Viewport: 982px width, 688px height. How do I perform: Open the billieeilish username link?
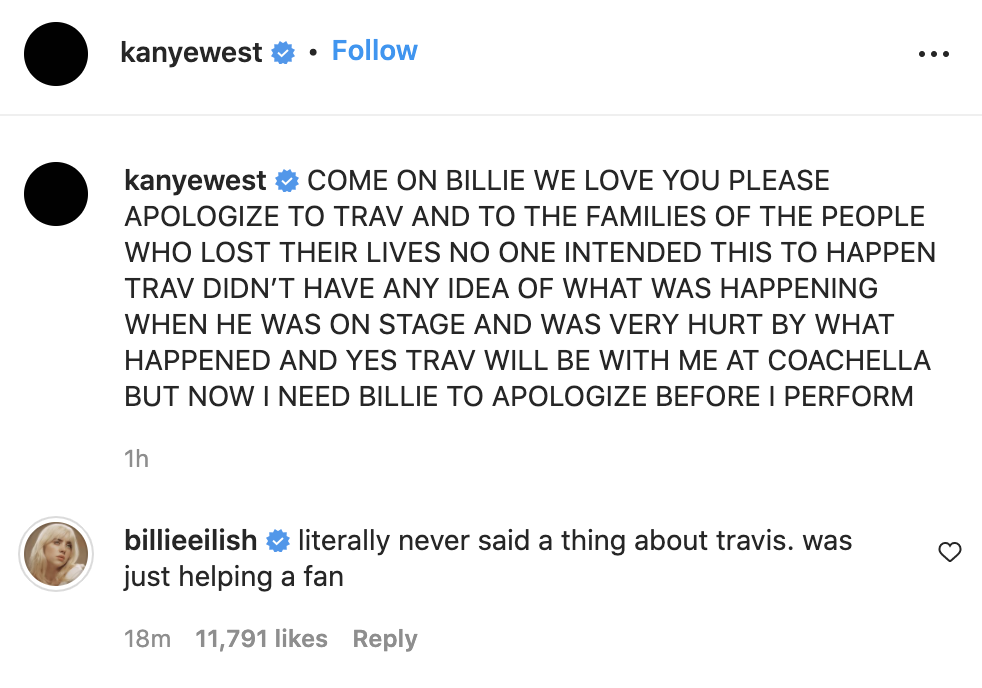[x=190, y=540]
